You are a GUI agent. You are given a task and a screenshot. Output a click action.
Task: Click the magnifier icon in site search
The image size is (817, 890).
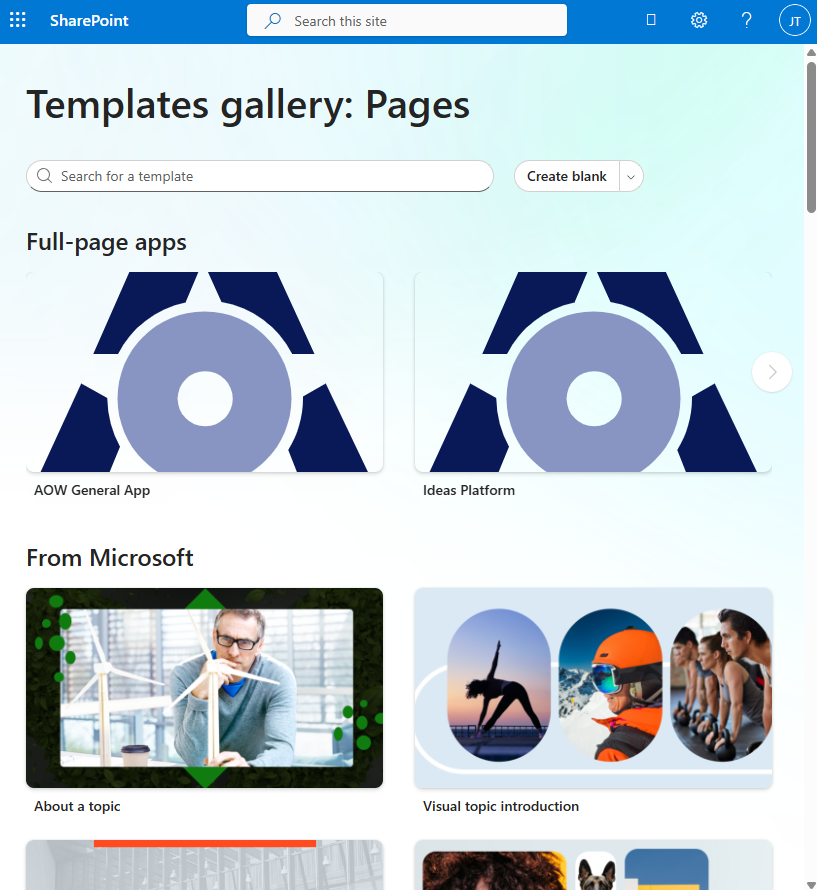point(273,20)
